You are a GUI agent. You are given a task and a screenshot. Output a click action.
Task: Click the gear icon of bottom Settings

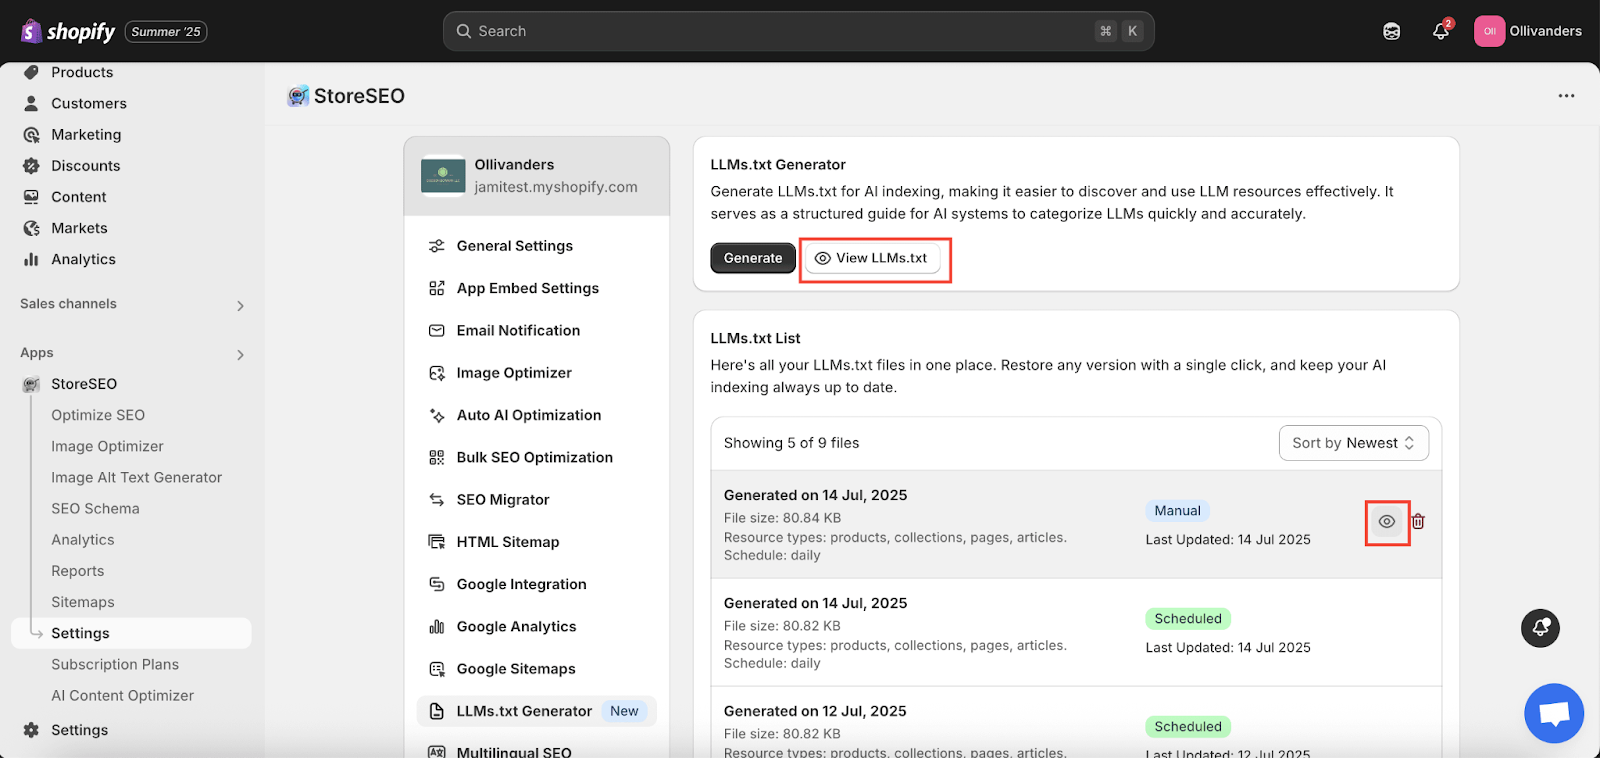point(31,730)
